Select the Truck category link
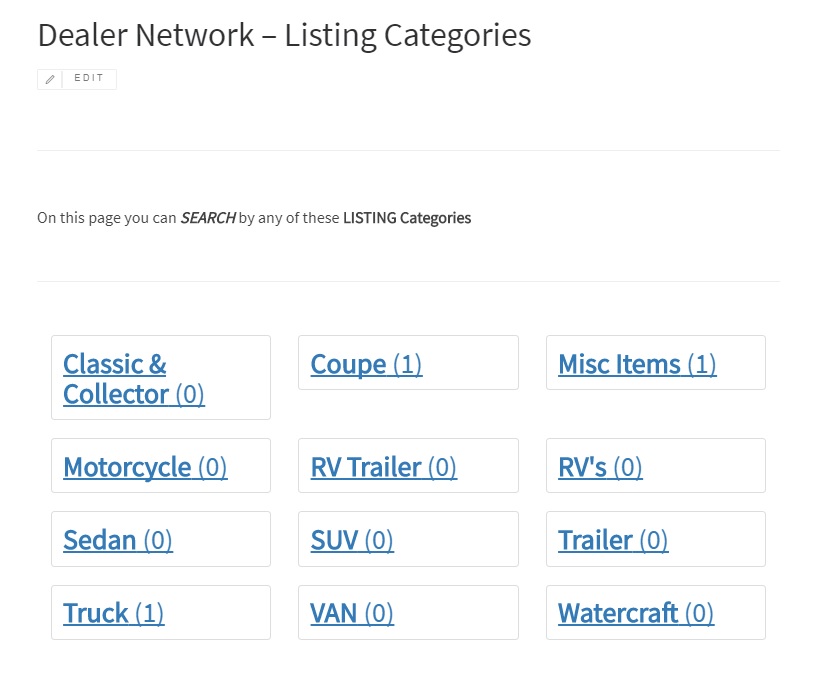 tap(96, 613)
